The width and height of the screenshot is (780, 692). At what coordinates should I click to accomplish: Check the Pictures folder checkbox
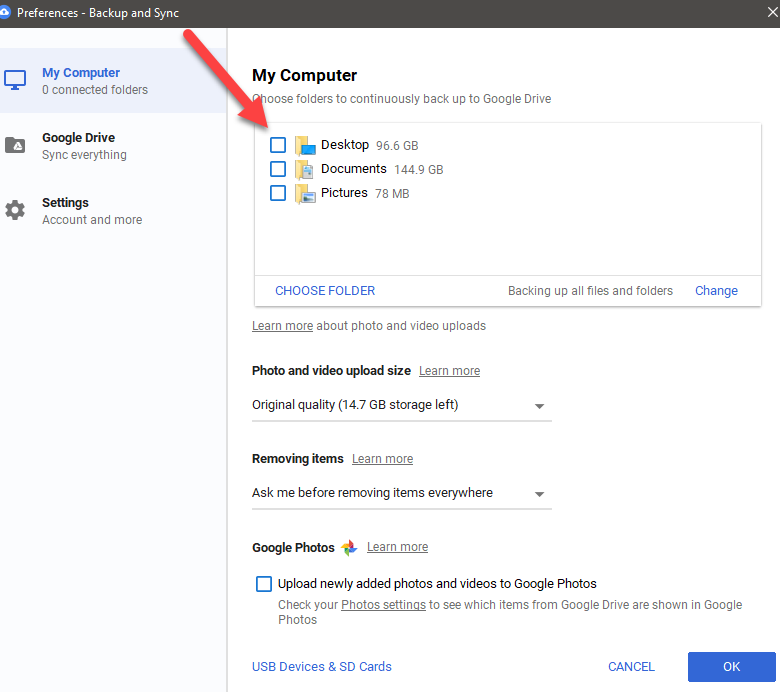click(278, 193)
